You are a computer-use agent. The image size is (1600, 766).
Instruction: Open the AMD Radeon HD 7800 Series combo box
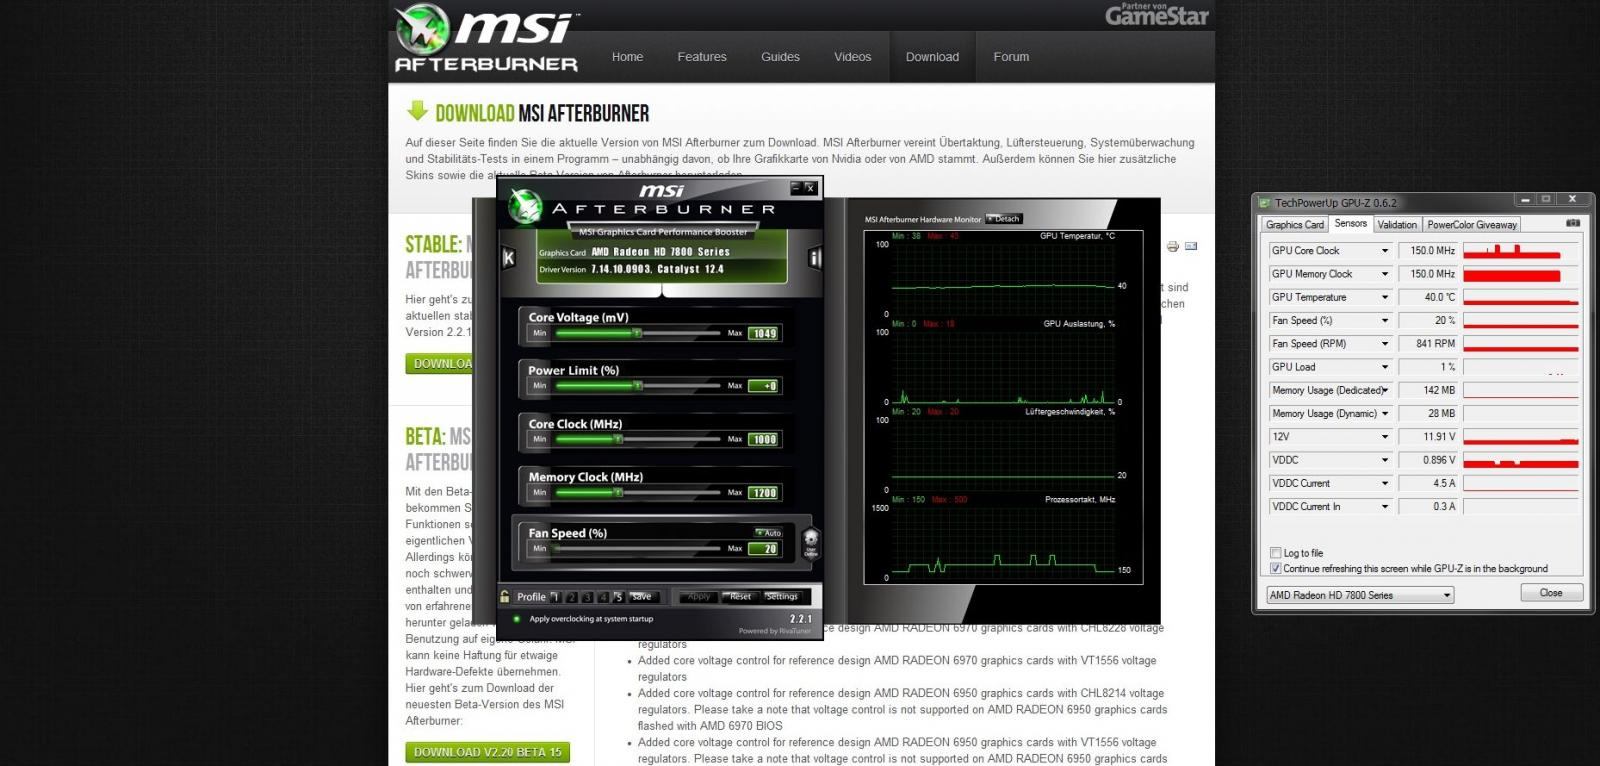[1359, 595]
